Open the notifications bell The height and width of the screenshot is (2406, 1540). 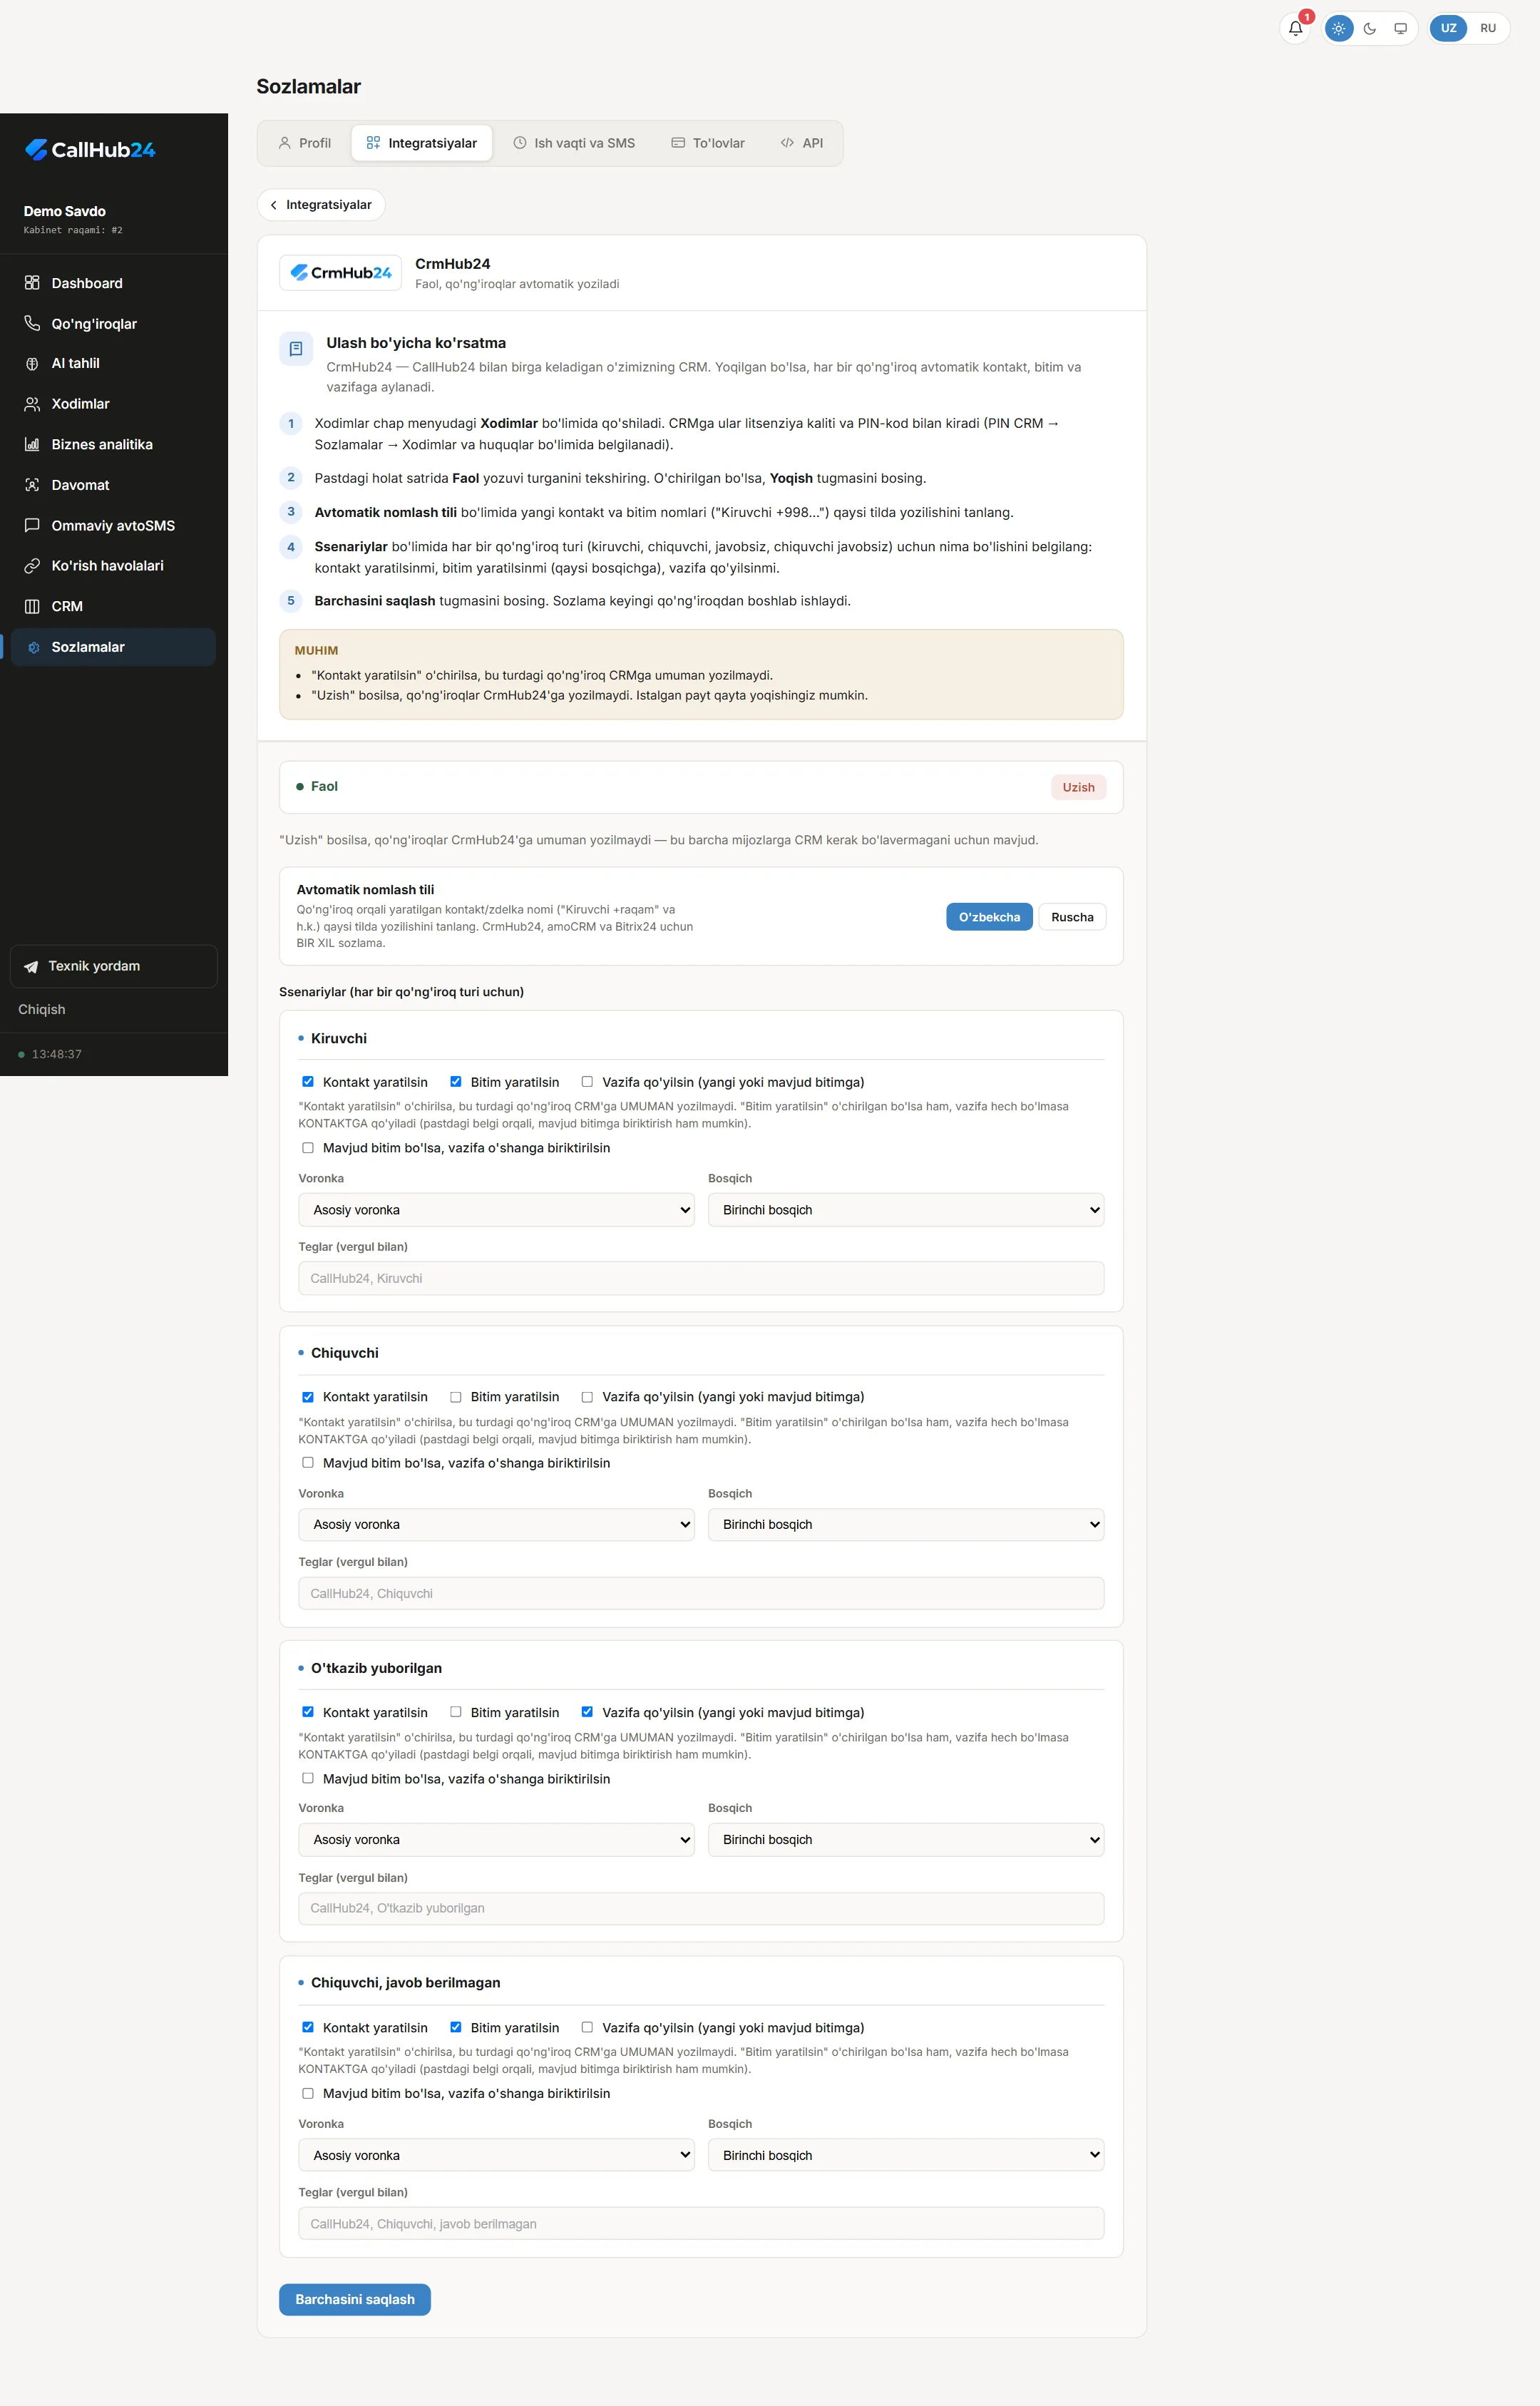(x=1295, y=28)
